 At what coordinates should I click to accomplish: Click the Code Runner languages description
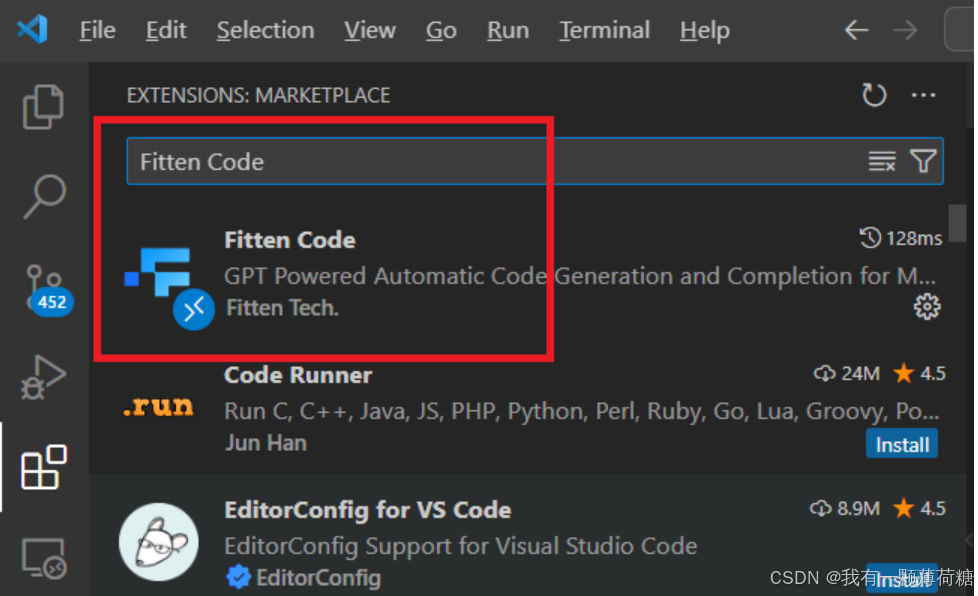point(581,411)
